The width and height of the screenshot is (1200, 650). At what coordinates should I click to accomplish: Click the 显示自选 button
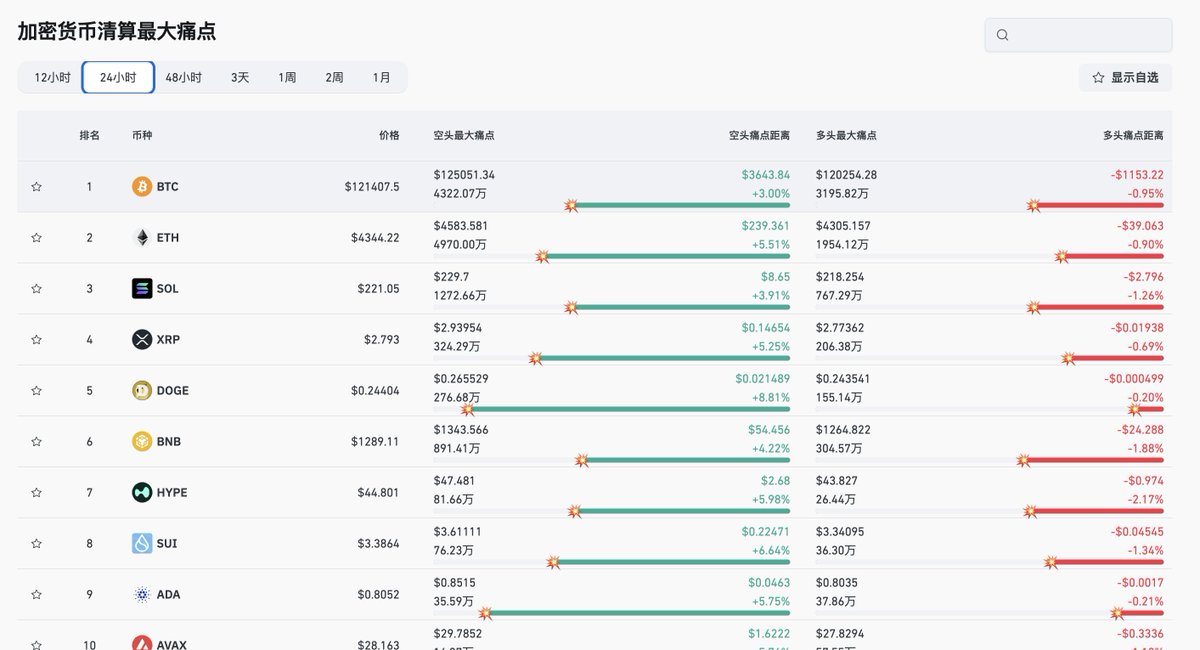[x=1125, y=77]
